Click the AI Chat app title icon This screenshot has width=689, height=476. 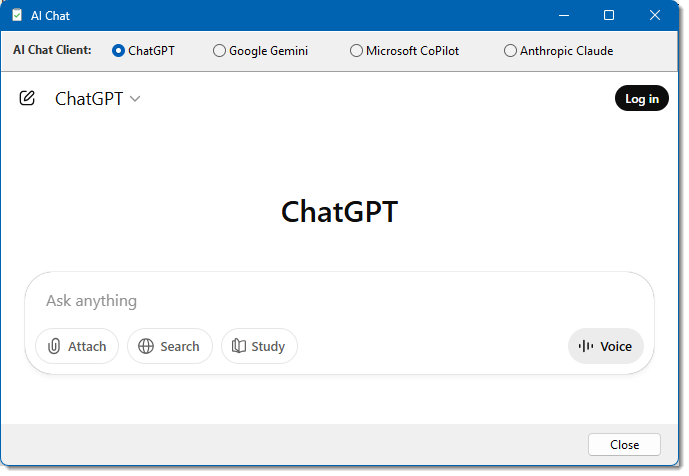point(17,16)
